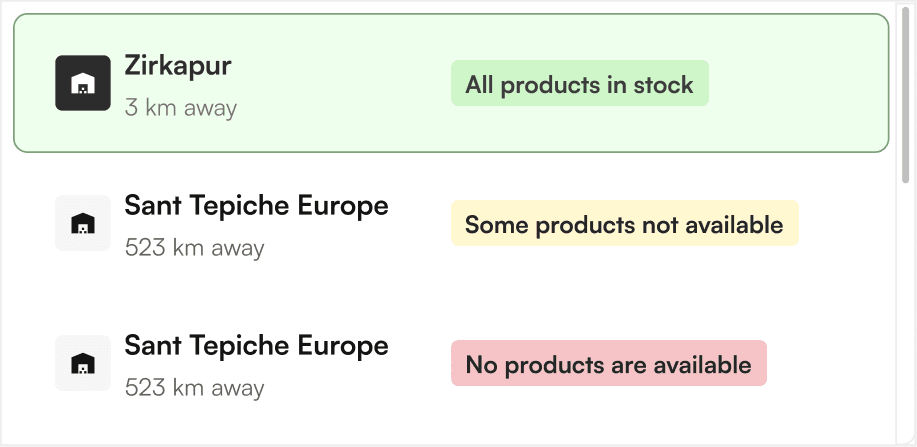Image resolution: width=917 pixels, height=447 pixels.
Task: Click the yellow 'Some products not available' badge
Action: click(x=624, y=224)
